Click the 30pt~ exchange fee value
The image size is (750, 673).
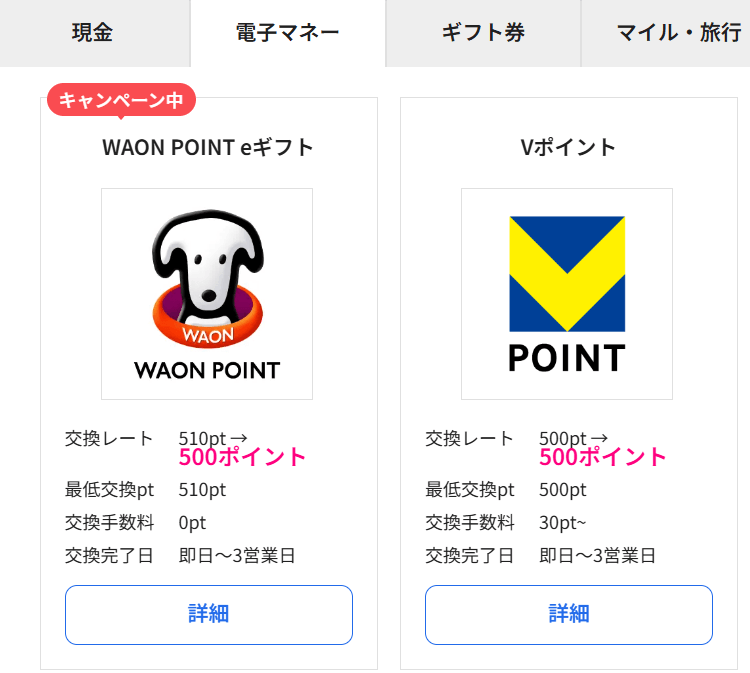561,522
